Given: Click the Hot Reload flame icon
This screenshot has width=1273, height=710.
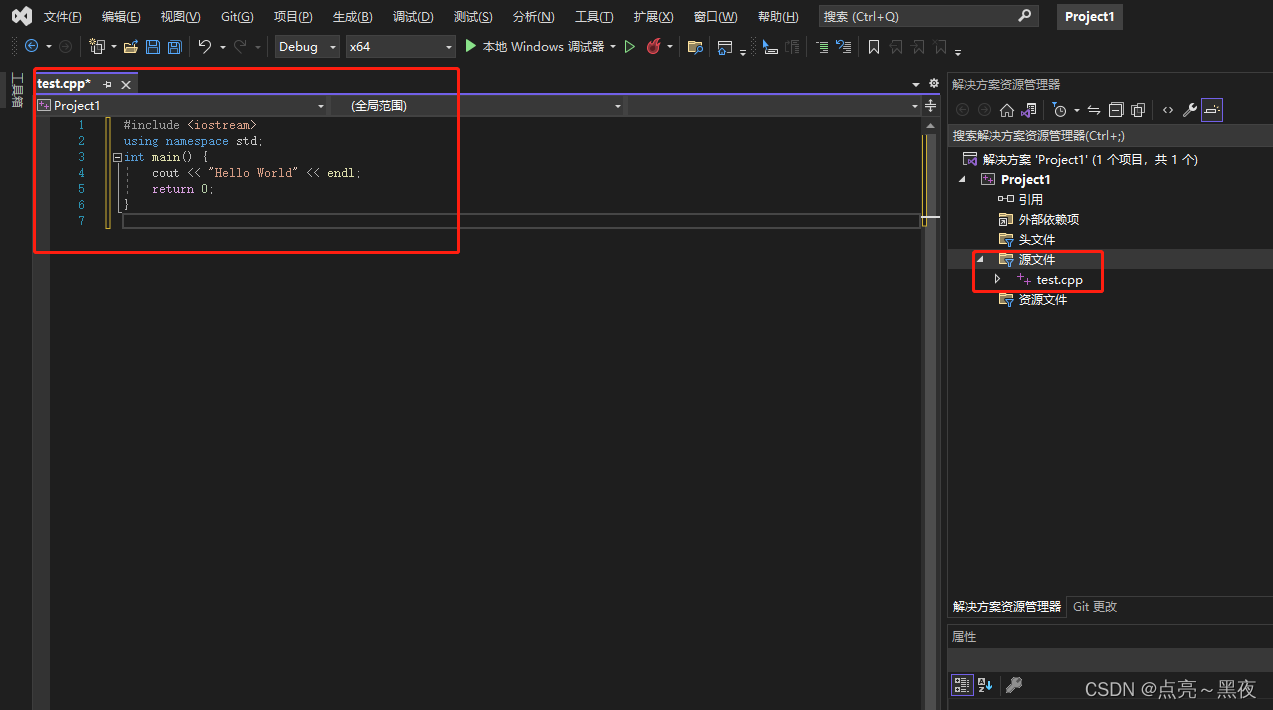Looking at the screenshot, I should pyautogui.click(x=654, y=46).
